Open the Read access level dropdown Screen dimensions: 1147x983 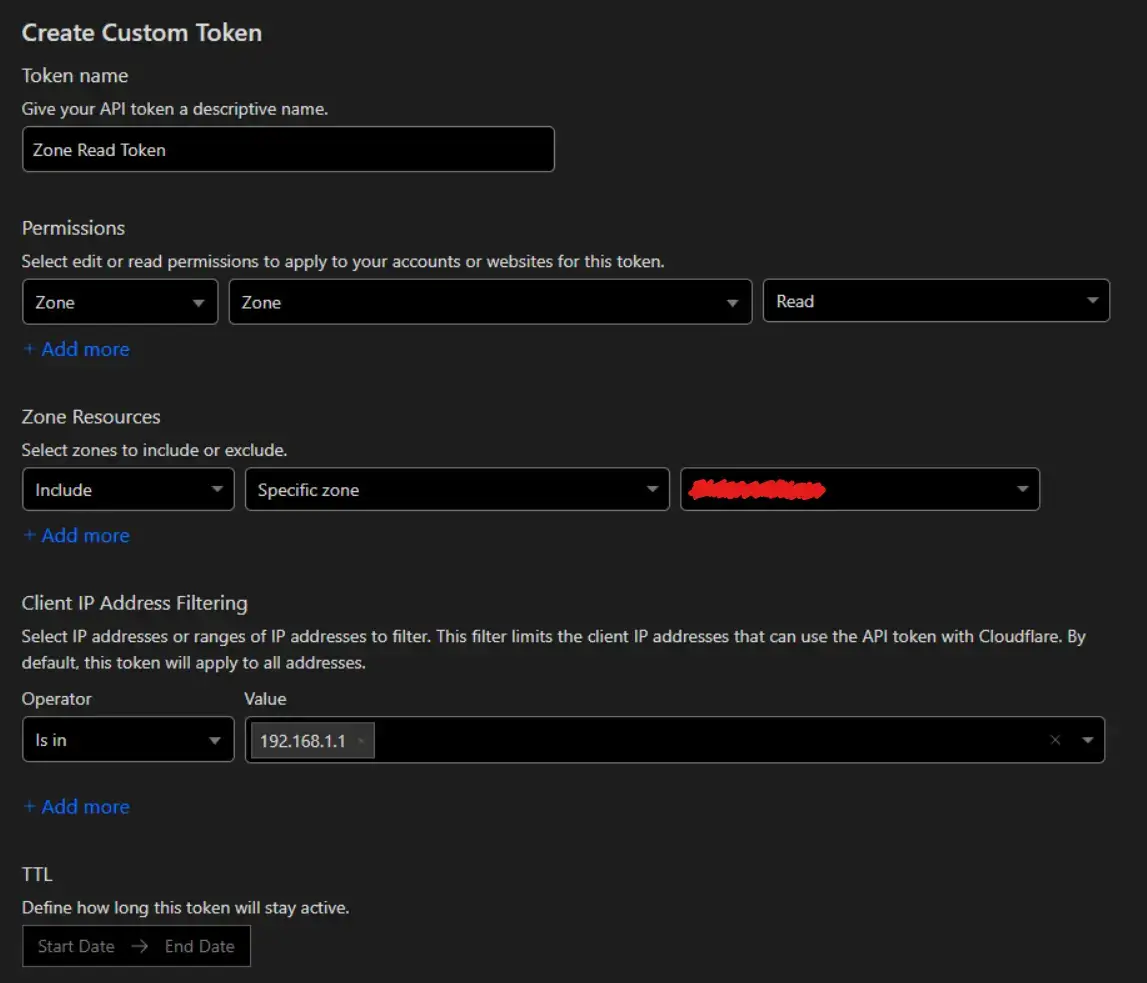936,301
